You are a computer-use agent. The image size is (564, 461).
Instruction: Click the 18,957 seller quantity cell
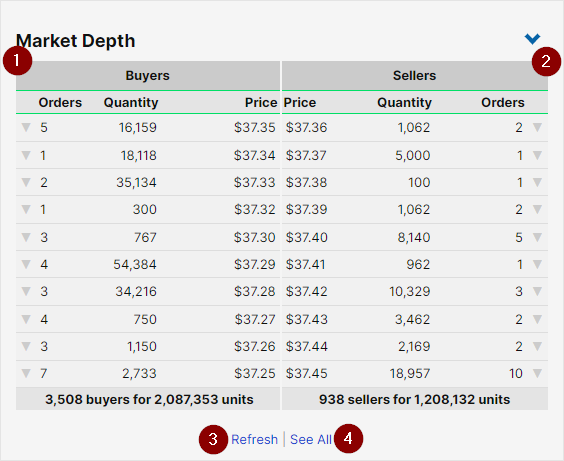[x=410, y=373]
